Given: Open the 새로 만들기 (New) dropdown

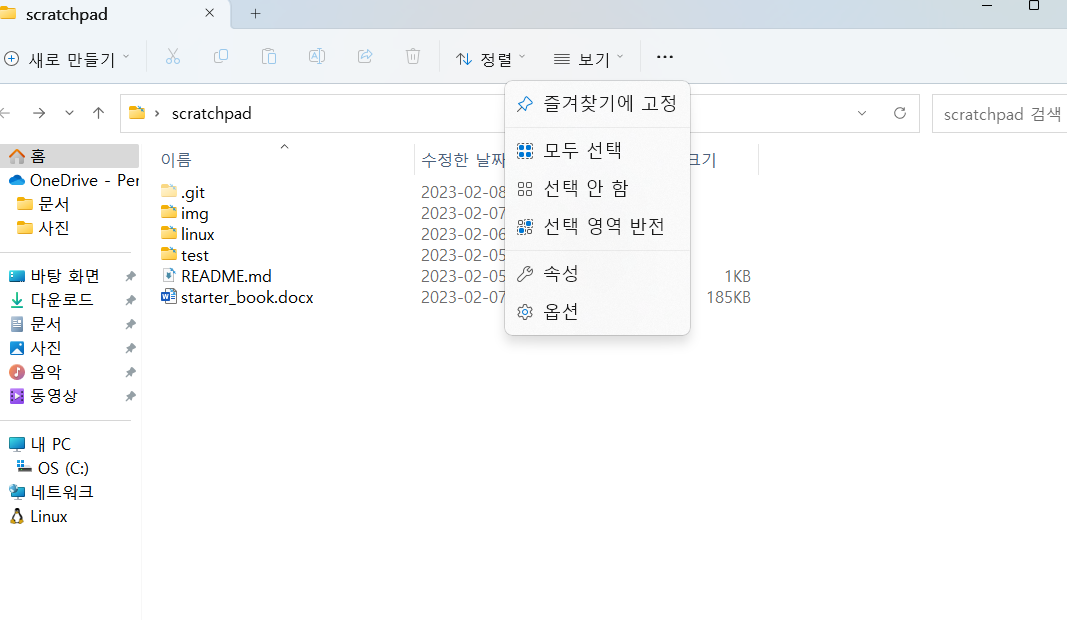Looking at the screenshot, I should [67, 58].
